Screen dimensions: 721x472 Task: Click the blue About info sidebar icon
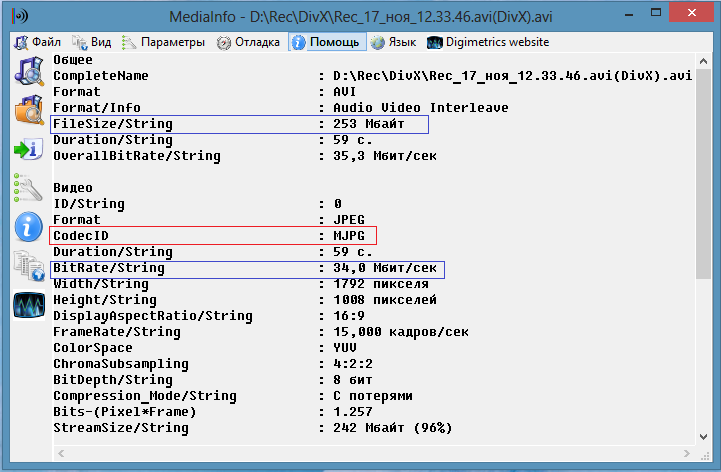pos(27,226)
